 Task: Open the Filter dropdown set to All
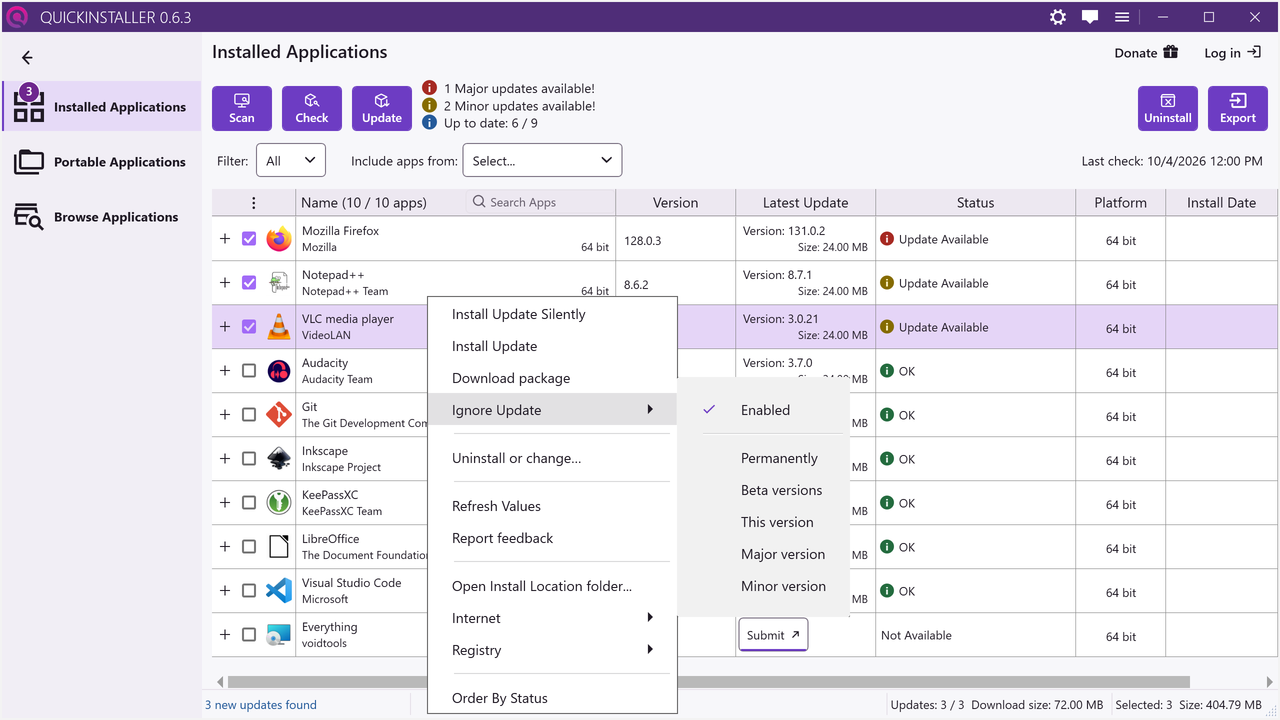click(x=291, y=160)
